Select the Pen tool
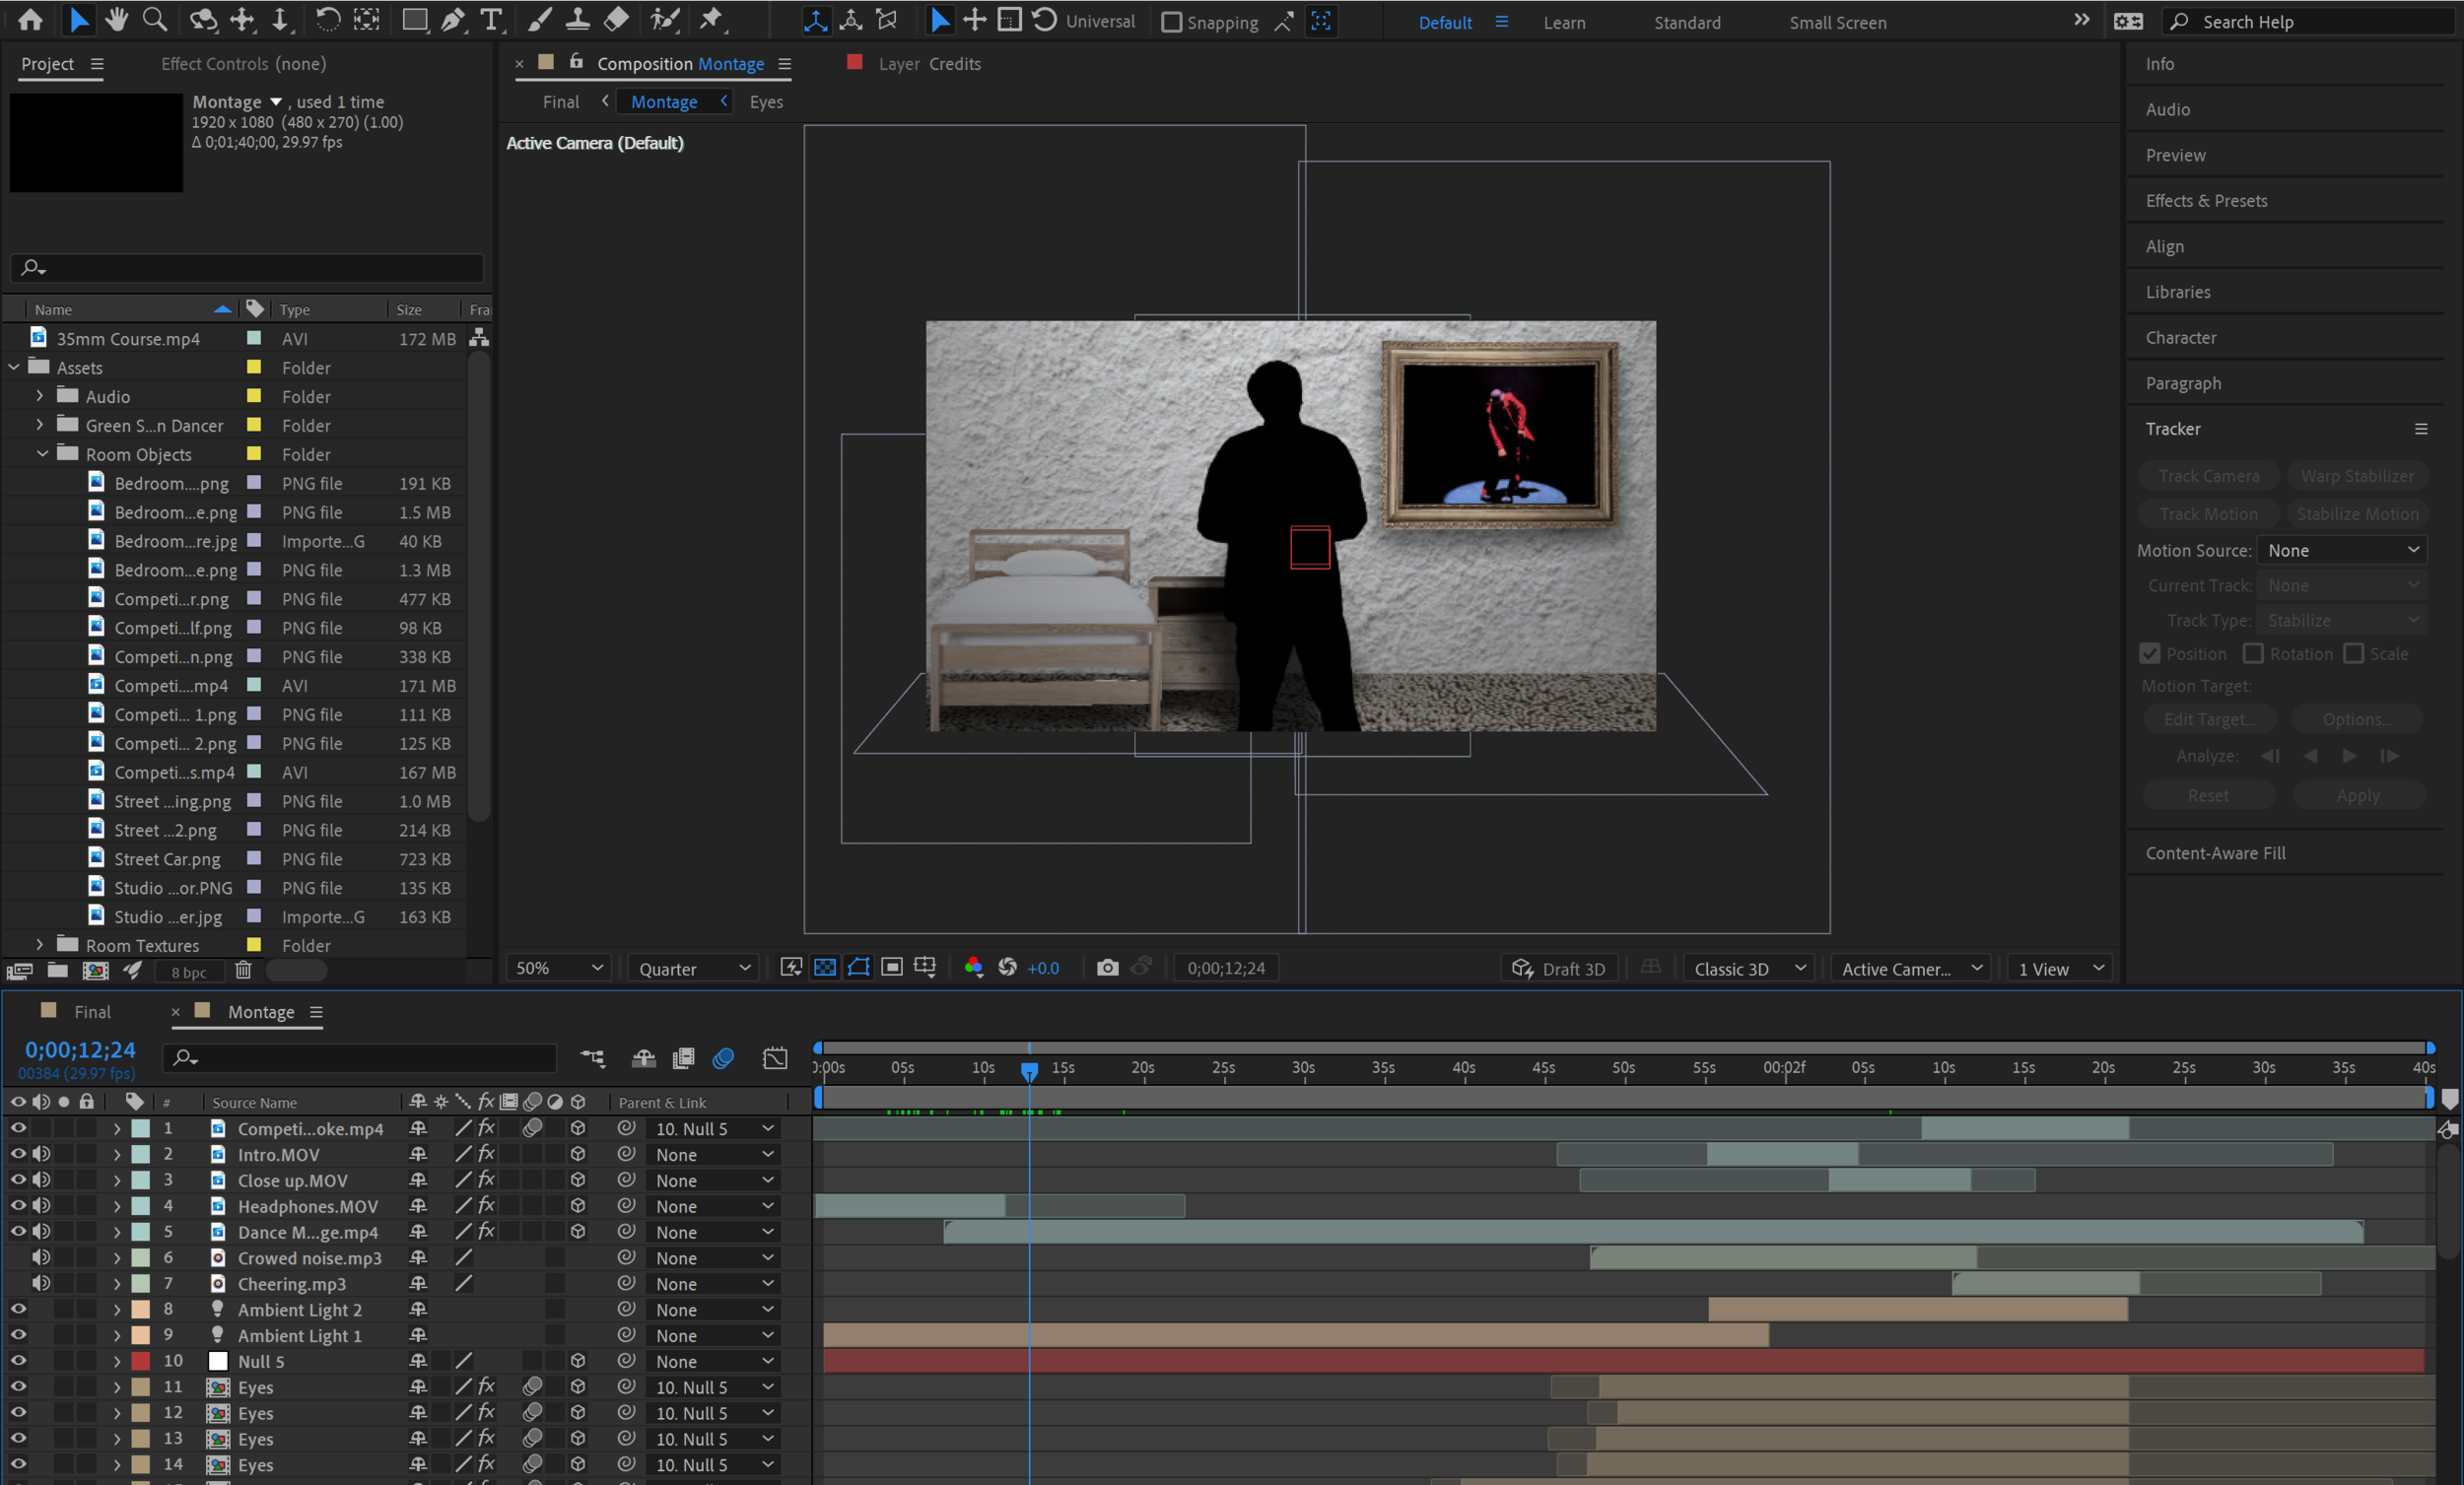The width and height of the screenshot is (2464, 1485). pos(453,19)
